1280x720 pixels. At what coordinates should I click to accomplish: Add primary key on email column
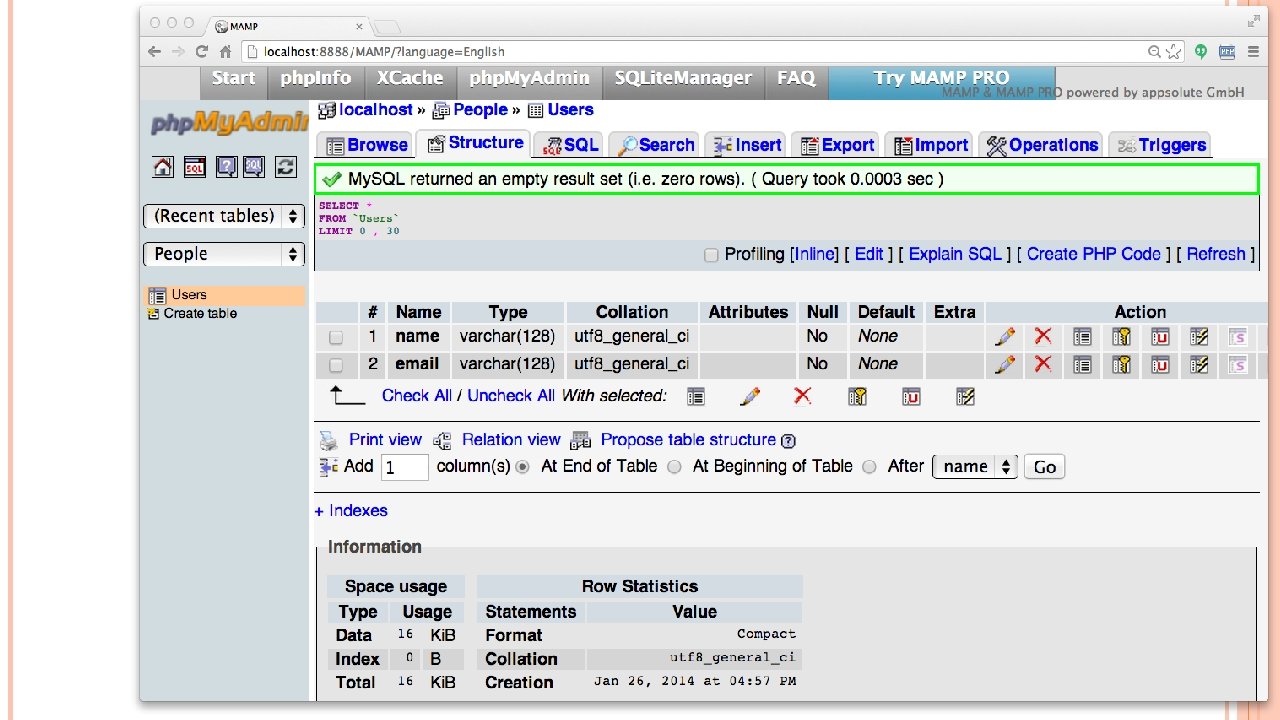coord(1121,365)
